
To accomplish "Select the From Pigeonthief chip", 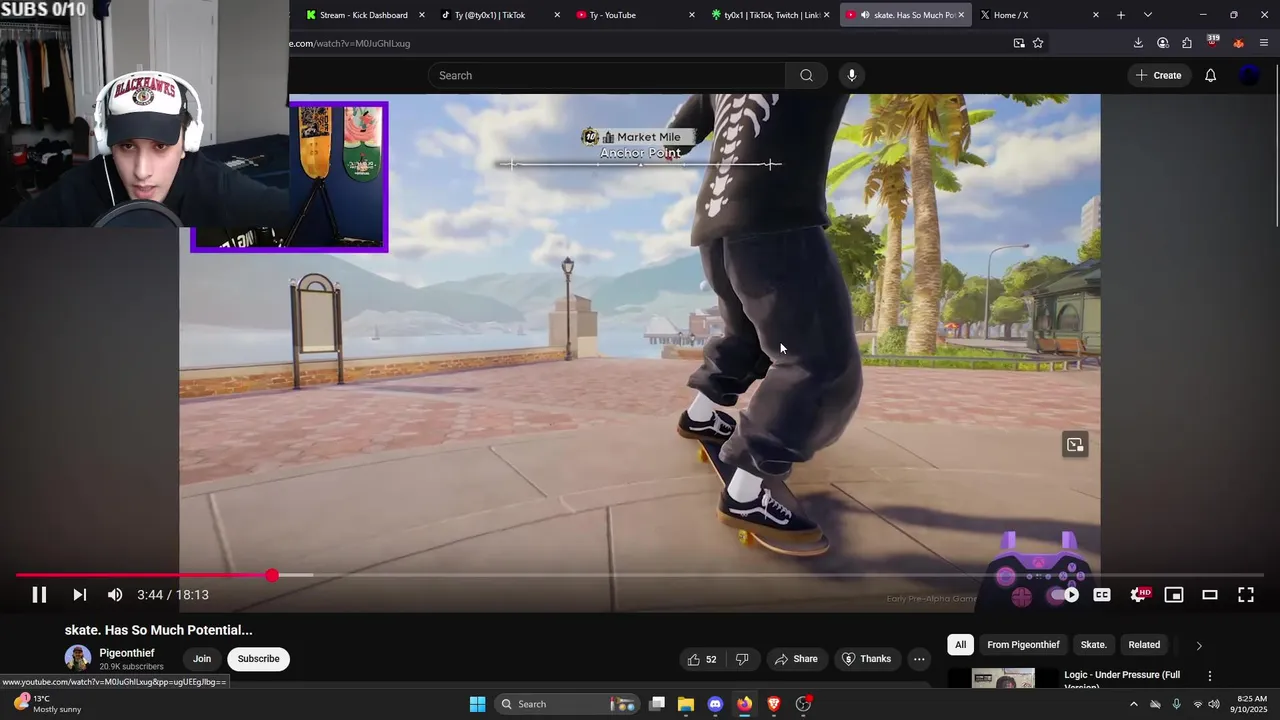I will pyautogui.click(x=1023, y=645).
